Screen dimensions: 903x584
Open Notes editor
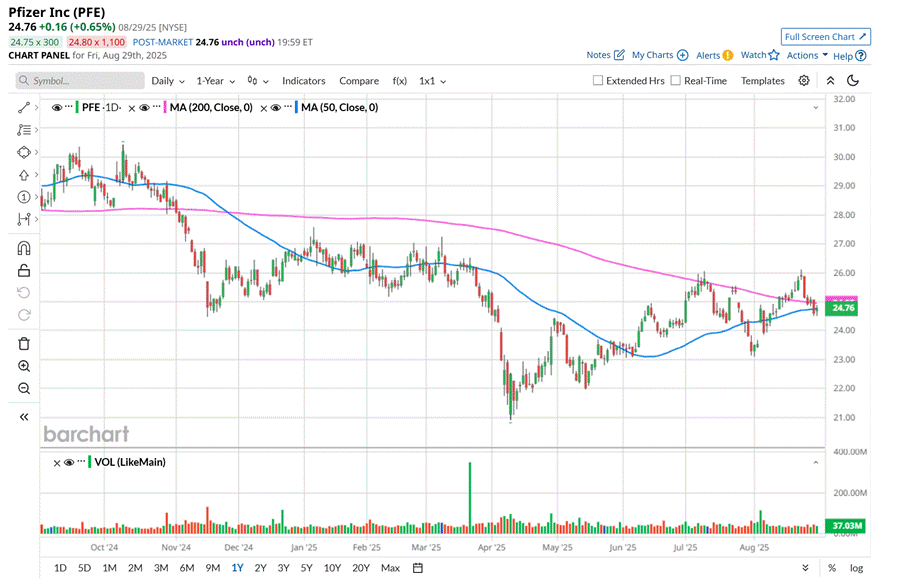pos(605,55)
